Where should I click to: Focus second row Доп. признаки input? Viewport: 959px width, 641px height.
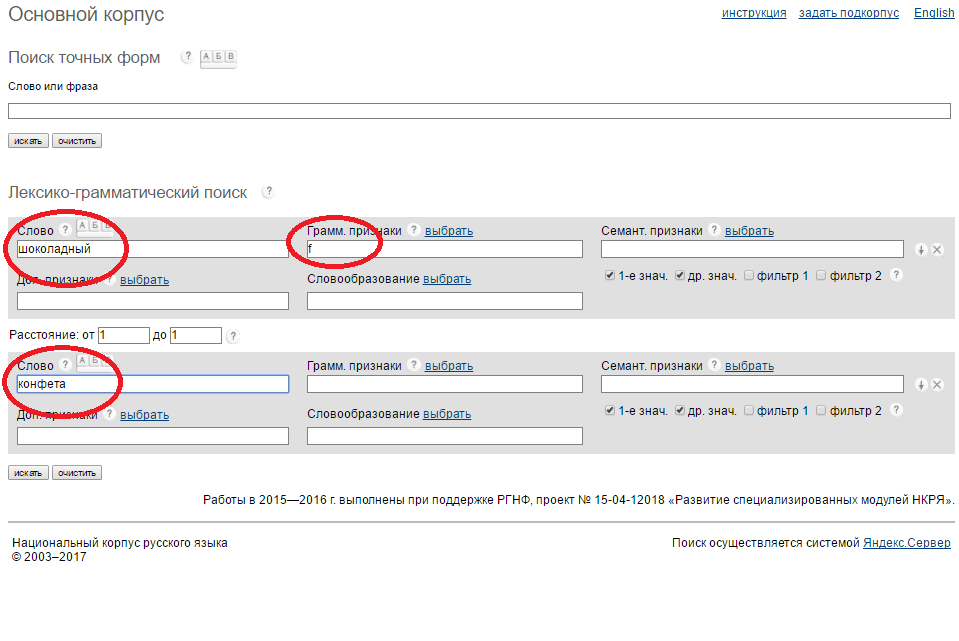(153, 436)
